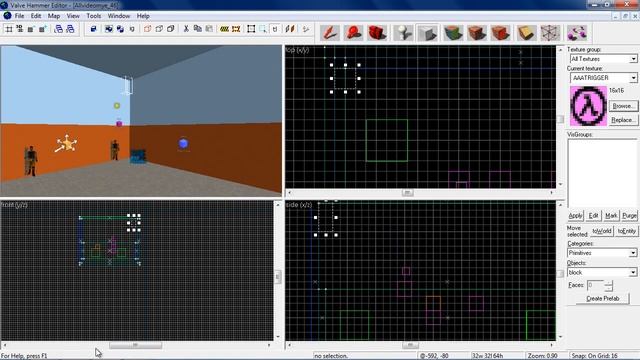
Task: Group selected objects icon
Action: pyautogui.click(x=109, y=29)
